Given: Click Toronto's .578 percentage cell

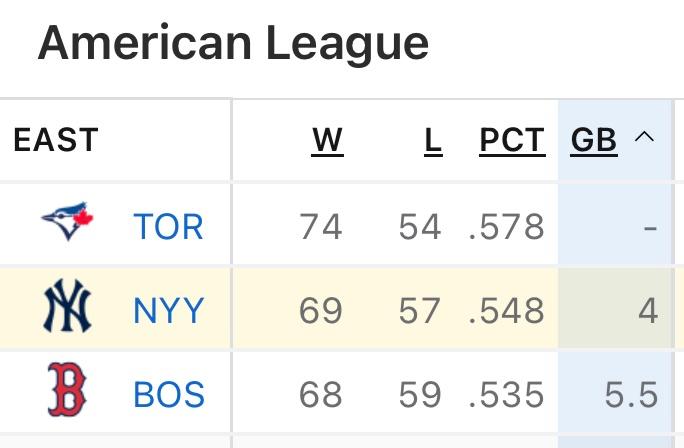Looking at the screenshot, I should point(507,227).
